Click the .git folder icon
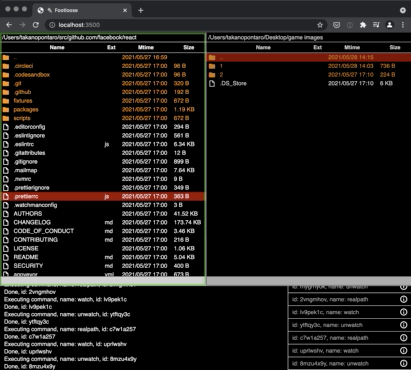Screen dimensions: 411x370 click(x=6, y=83)
